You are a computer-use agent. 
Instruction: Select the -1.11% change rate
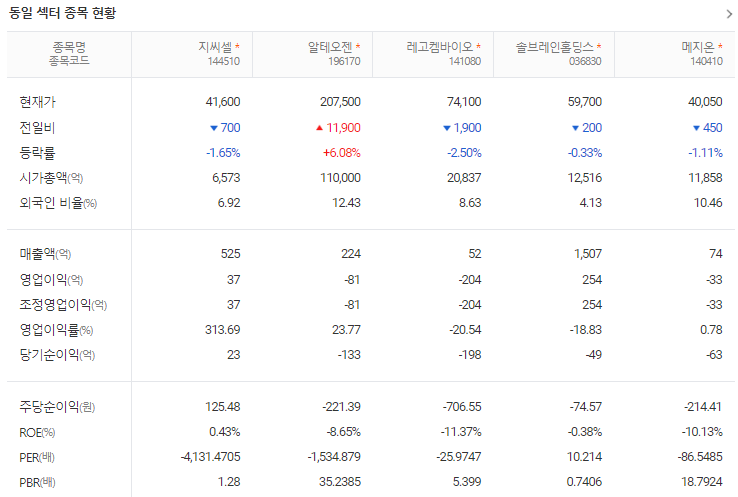705,153
